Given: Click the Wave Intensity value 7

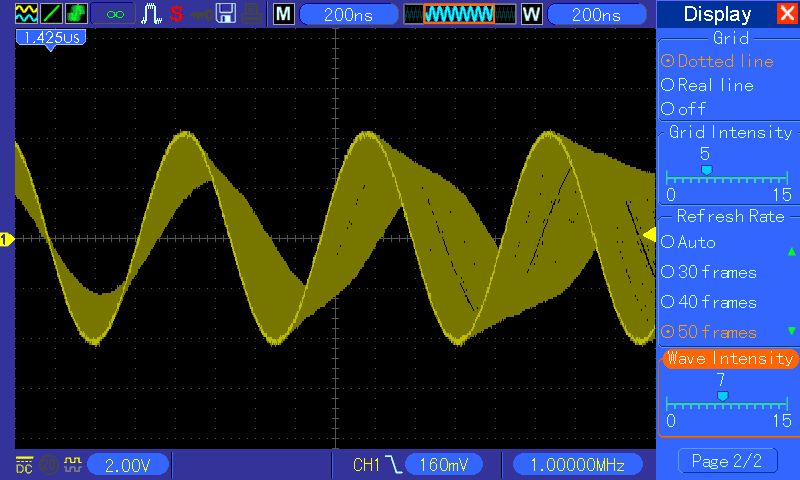Looking at the screenshot, I should pyautogui.click(x=720, y=380).
